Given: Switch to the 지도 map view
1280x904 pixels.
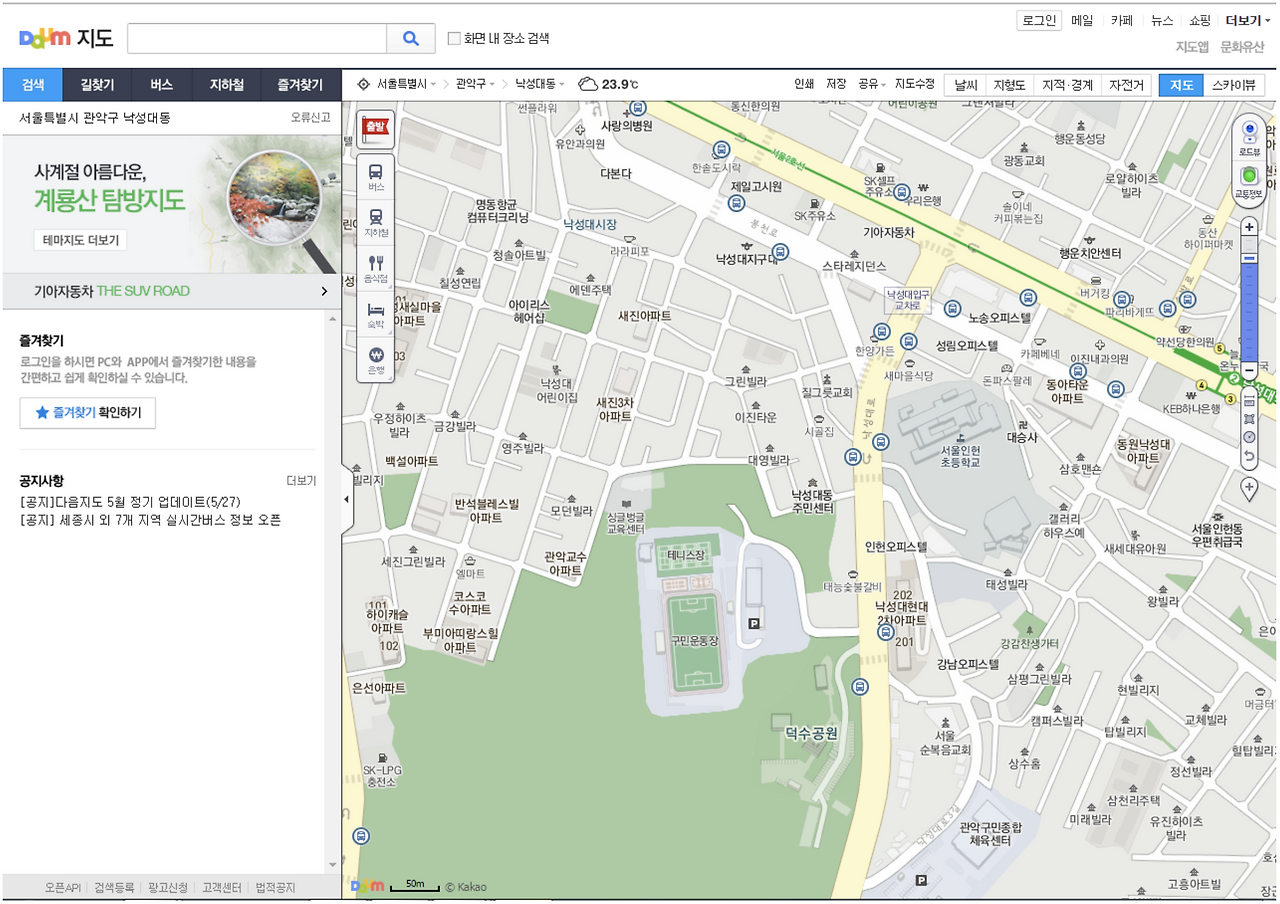Looking at the screenshot, I should (x=1181, y=85).
